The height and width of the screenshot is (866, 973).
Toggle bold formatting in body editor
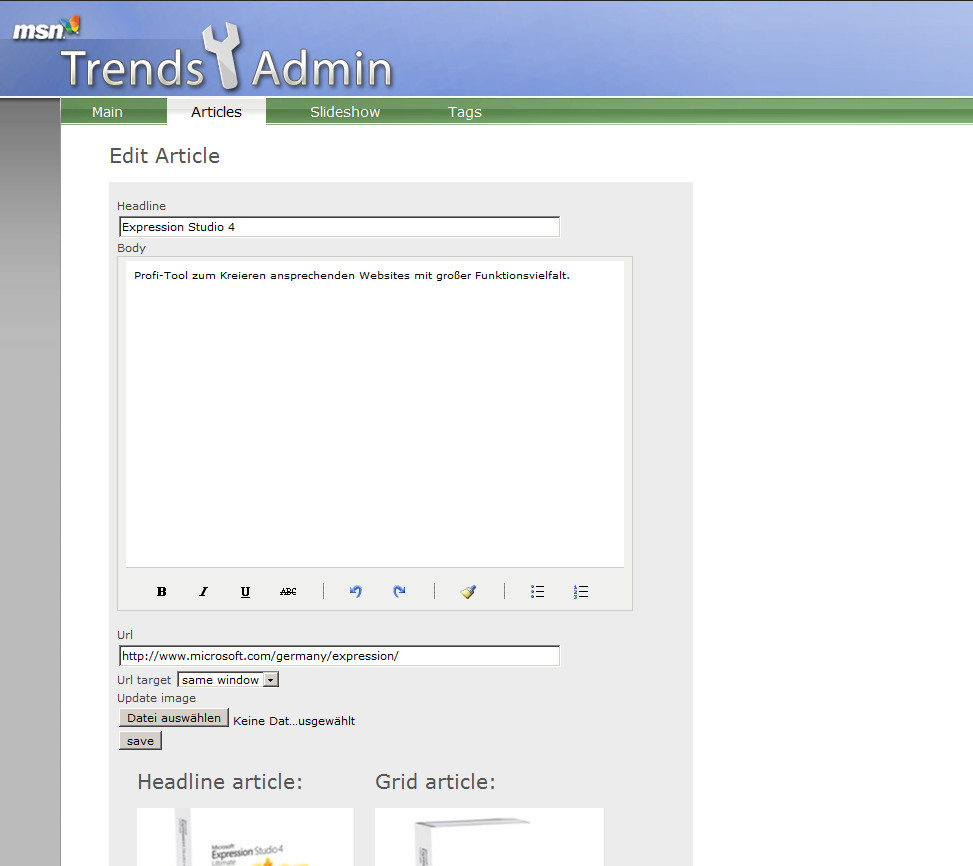click(x=161, y=591)
